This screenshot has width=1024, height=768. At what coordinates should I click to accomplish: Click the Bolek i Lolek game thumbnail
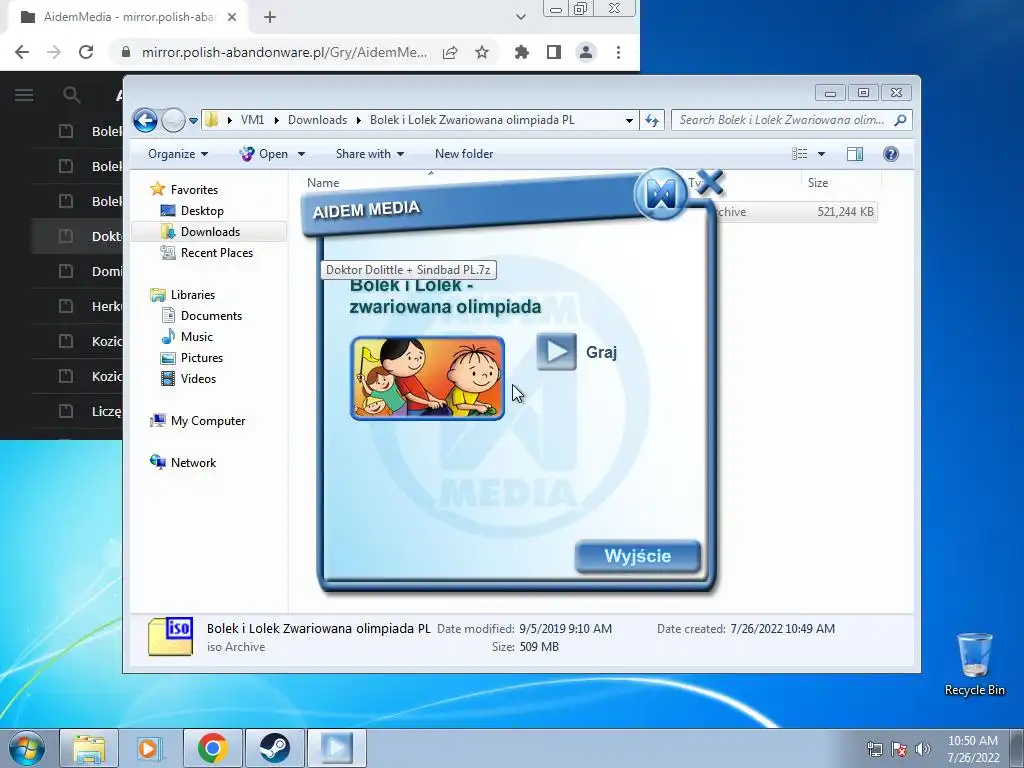coord(428,378)
